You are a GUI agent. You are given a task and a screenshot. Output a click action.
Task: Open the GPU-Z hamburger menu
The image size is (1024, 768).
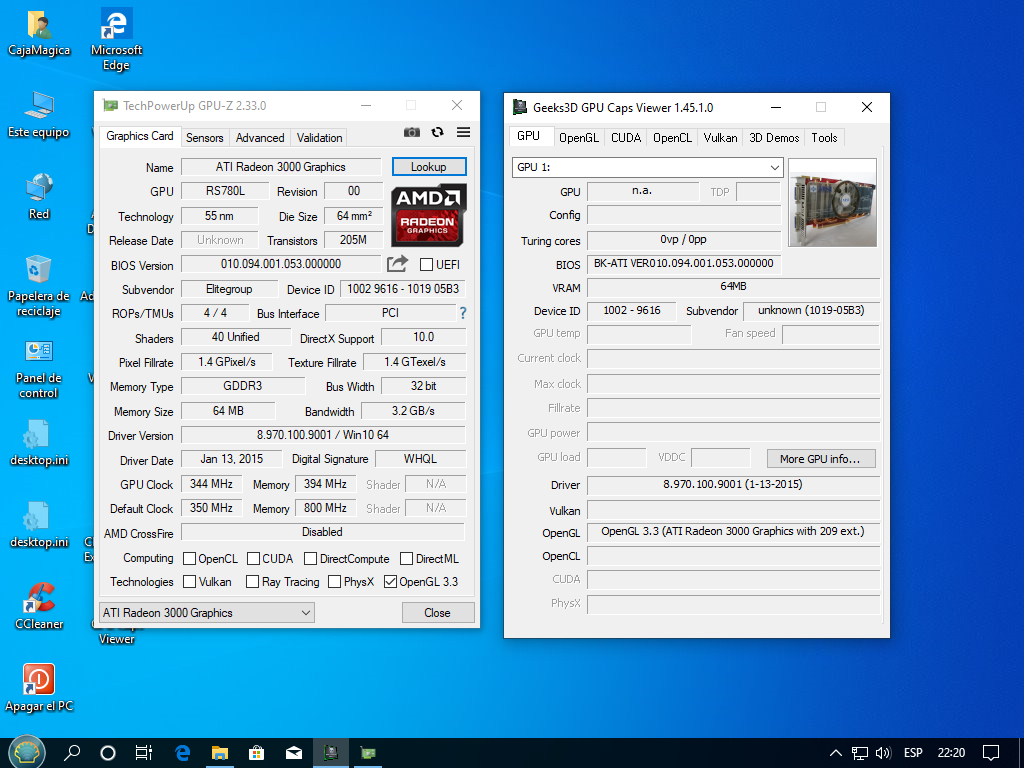(464, 133)
